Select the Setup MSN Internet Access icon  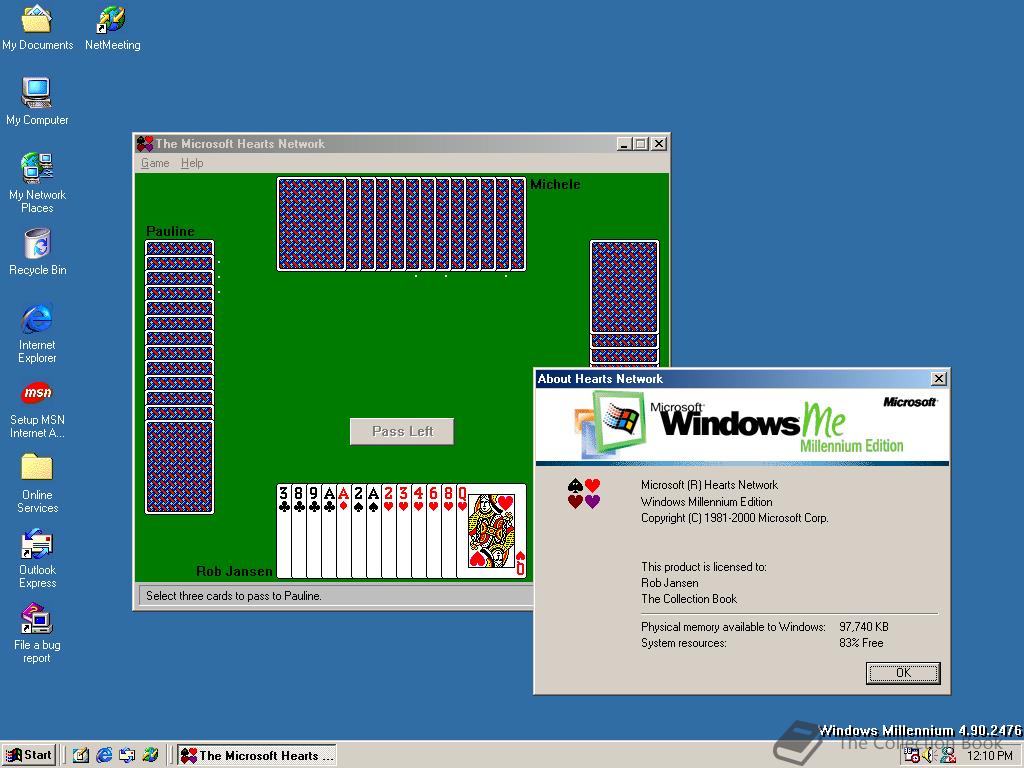[x=37, y=408]
